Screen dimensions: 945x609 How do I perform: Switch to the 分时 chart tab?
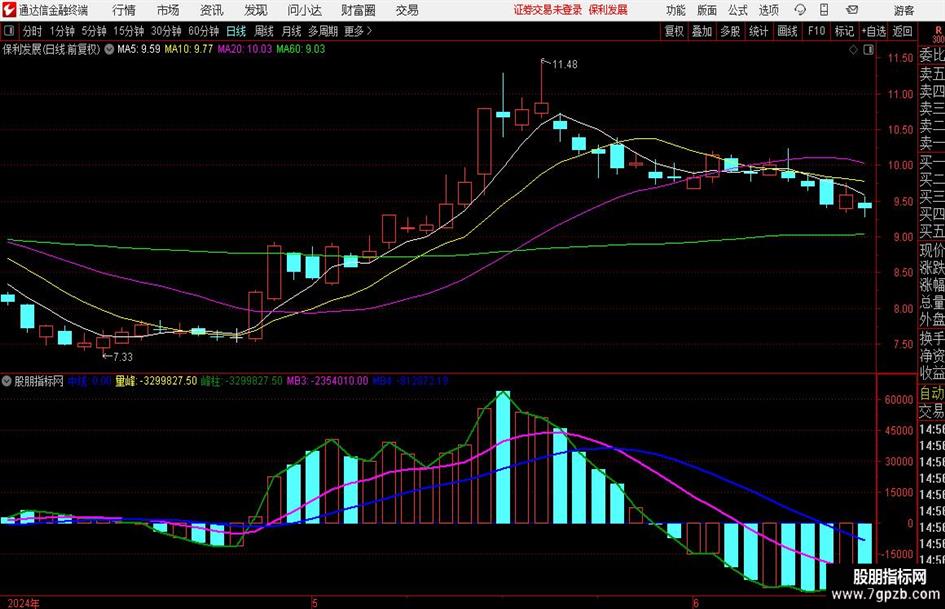click(33, 31)
